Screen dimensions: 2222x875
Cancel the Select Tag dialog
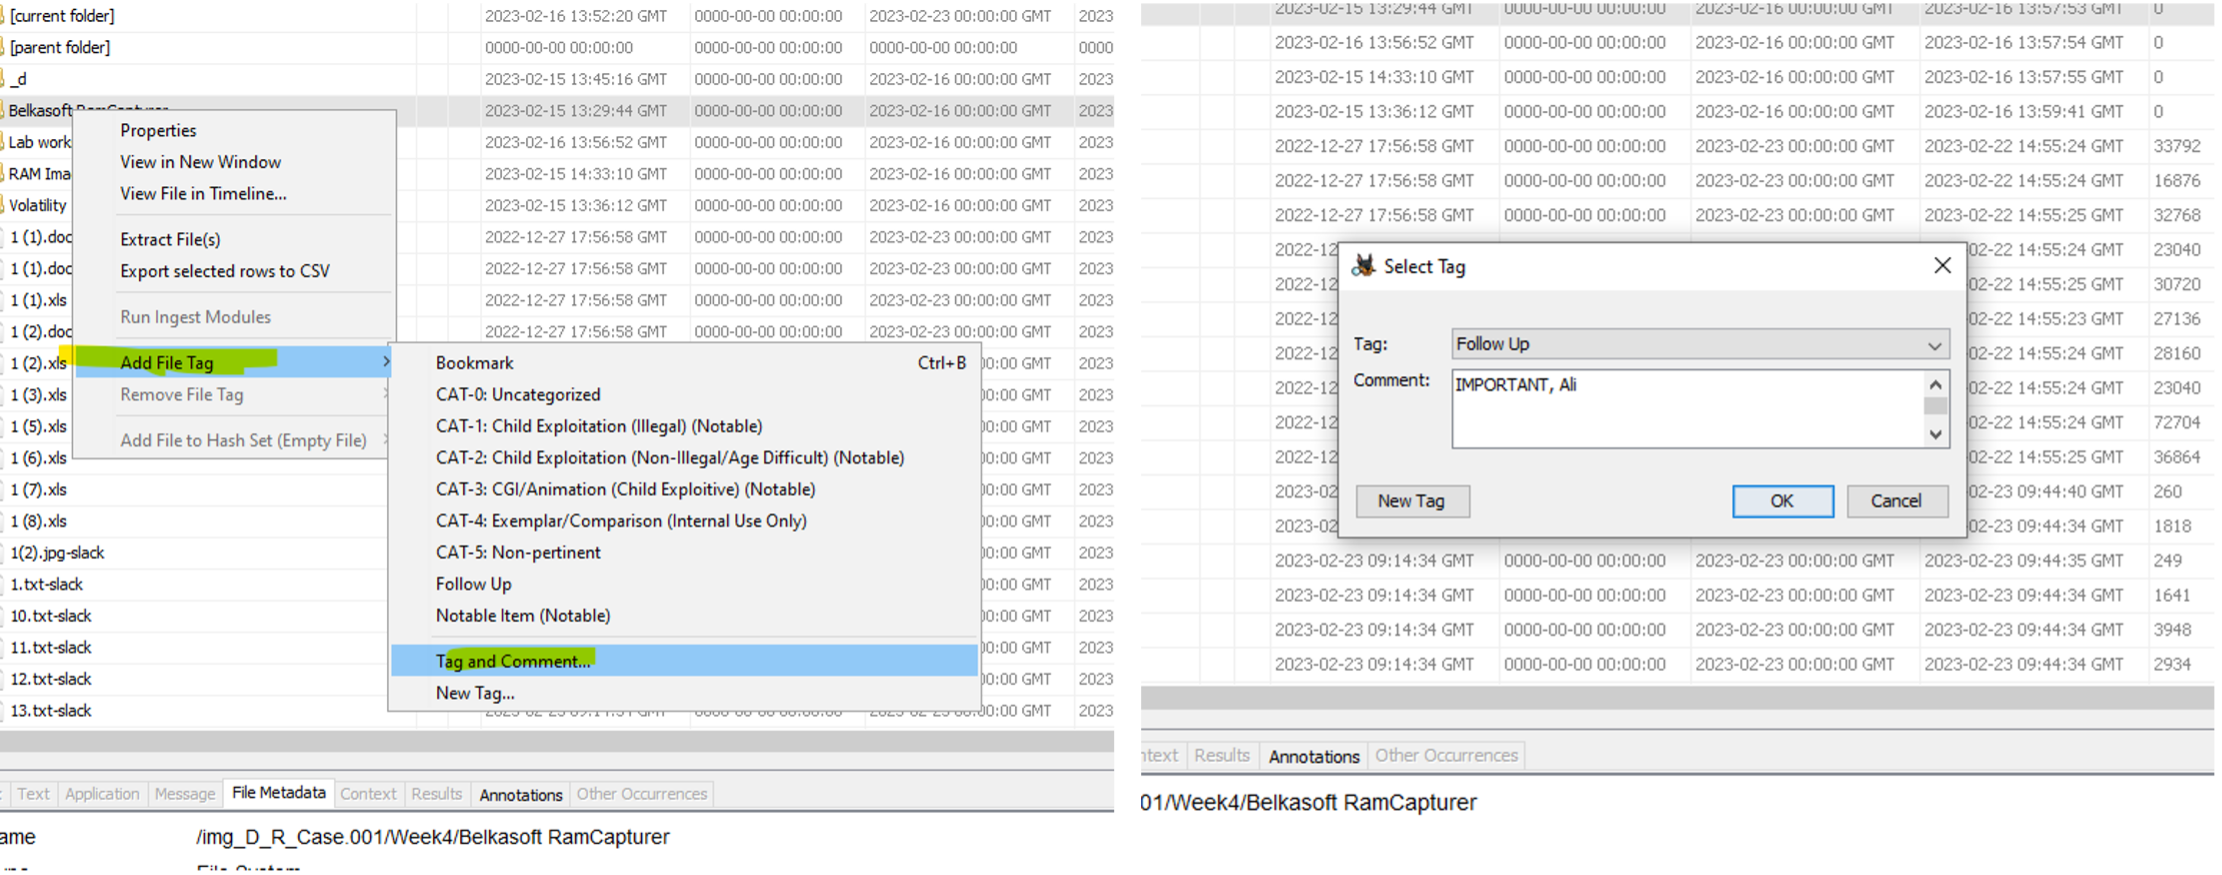1896,501
